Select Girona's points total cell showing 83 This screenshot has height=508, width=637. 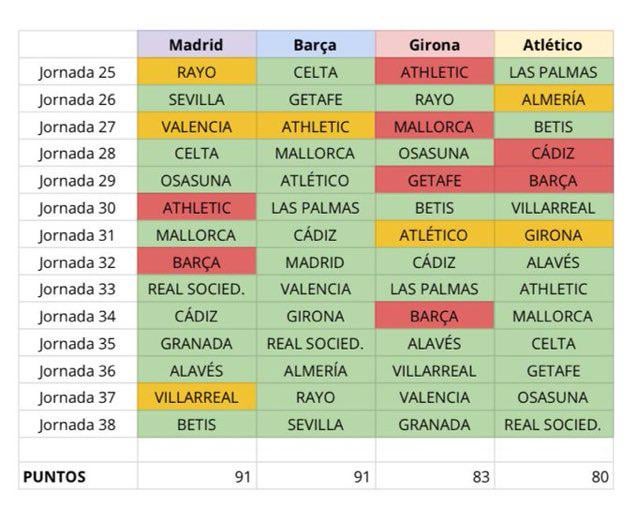pos(434,477)
